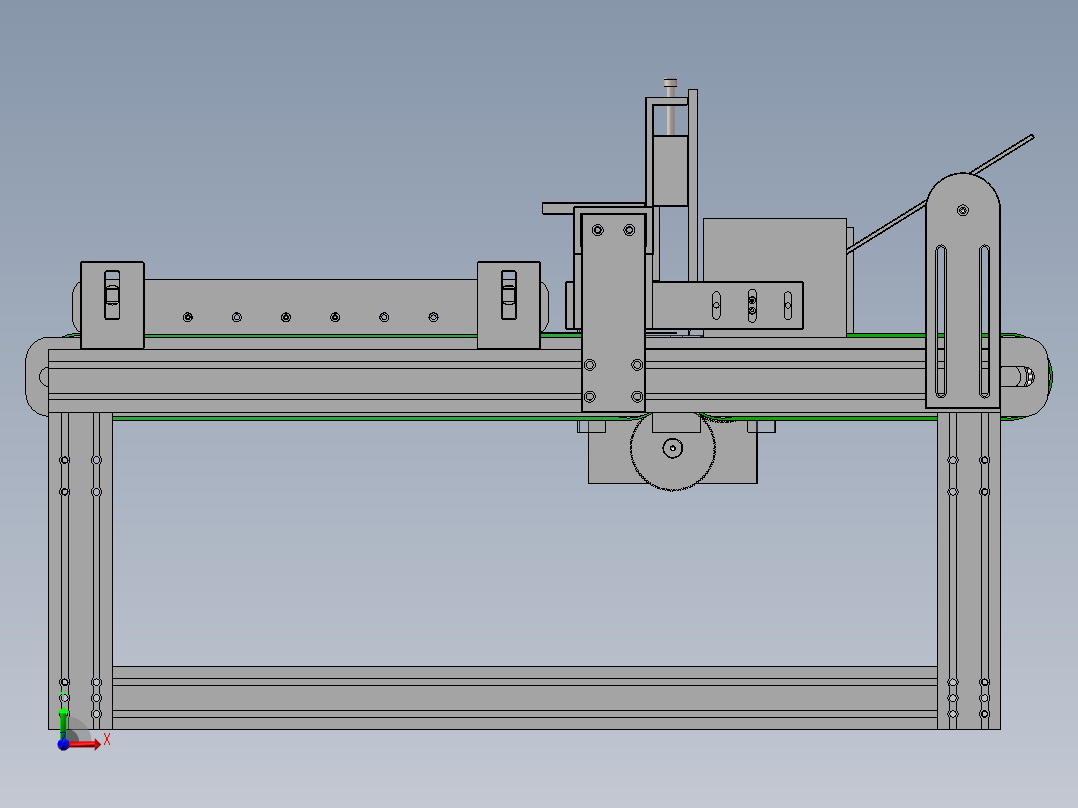Viewport: 1078px width, 808px height.
Task: Select the right vertical leg of the frame
Action: tap(969, 571)
